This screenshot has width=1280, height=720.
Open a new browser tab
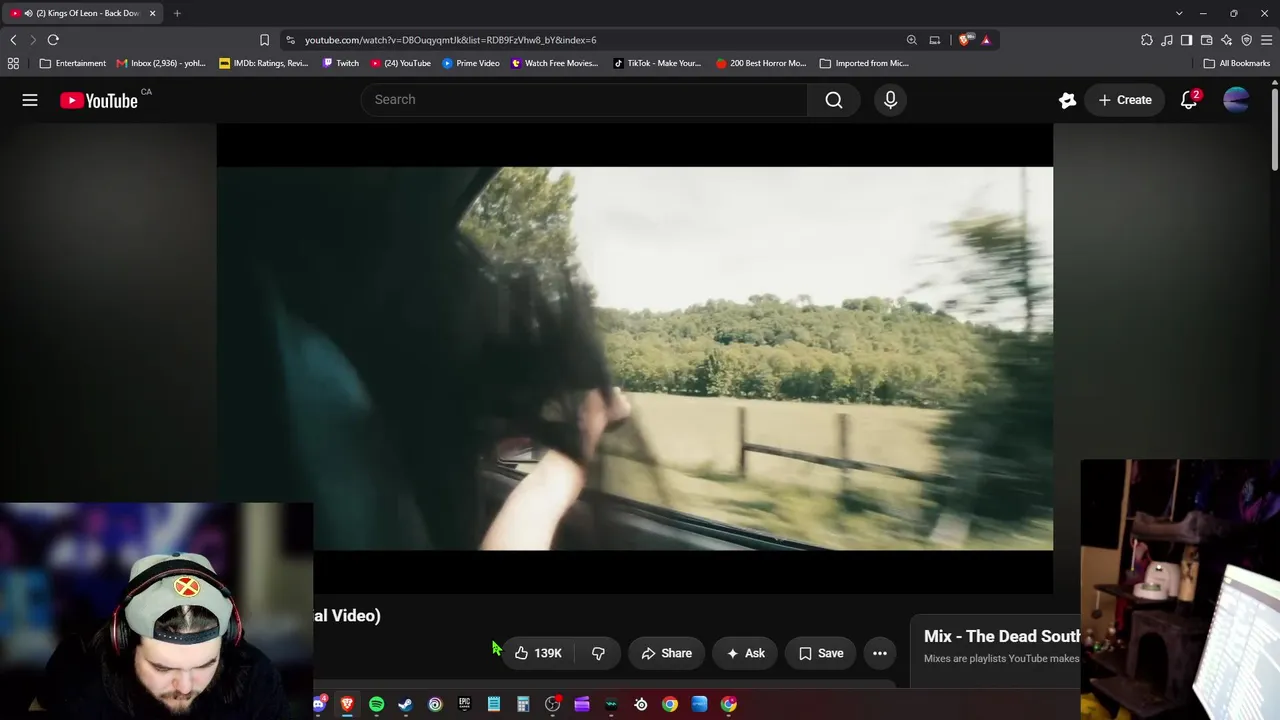(177, 13)
